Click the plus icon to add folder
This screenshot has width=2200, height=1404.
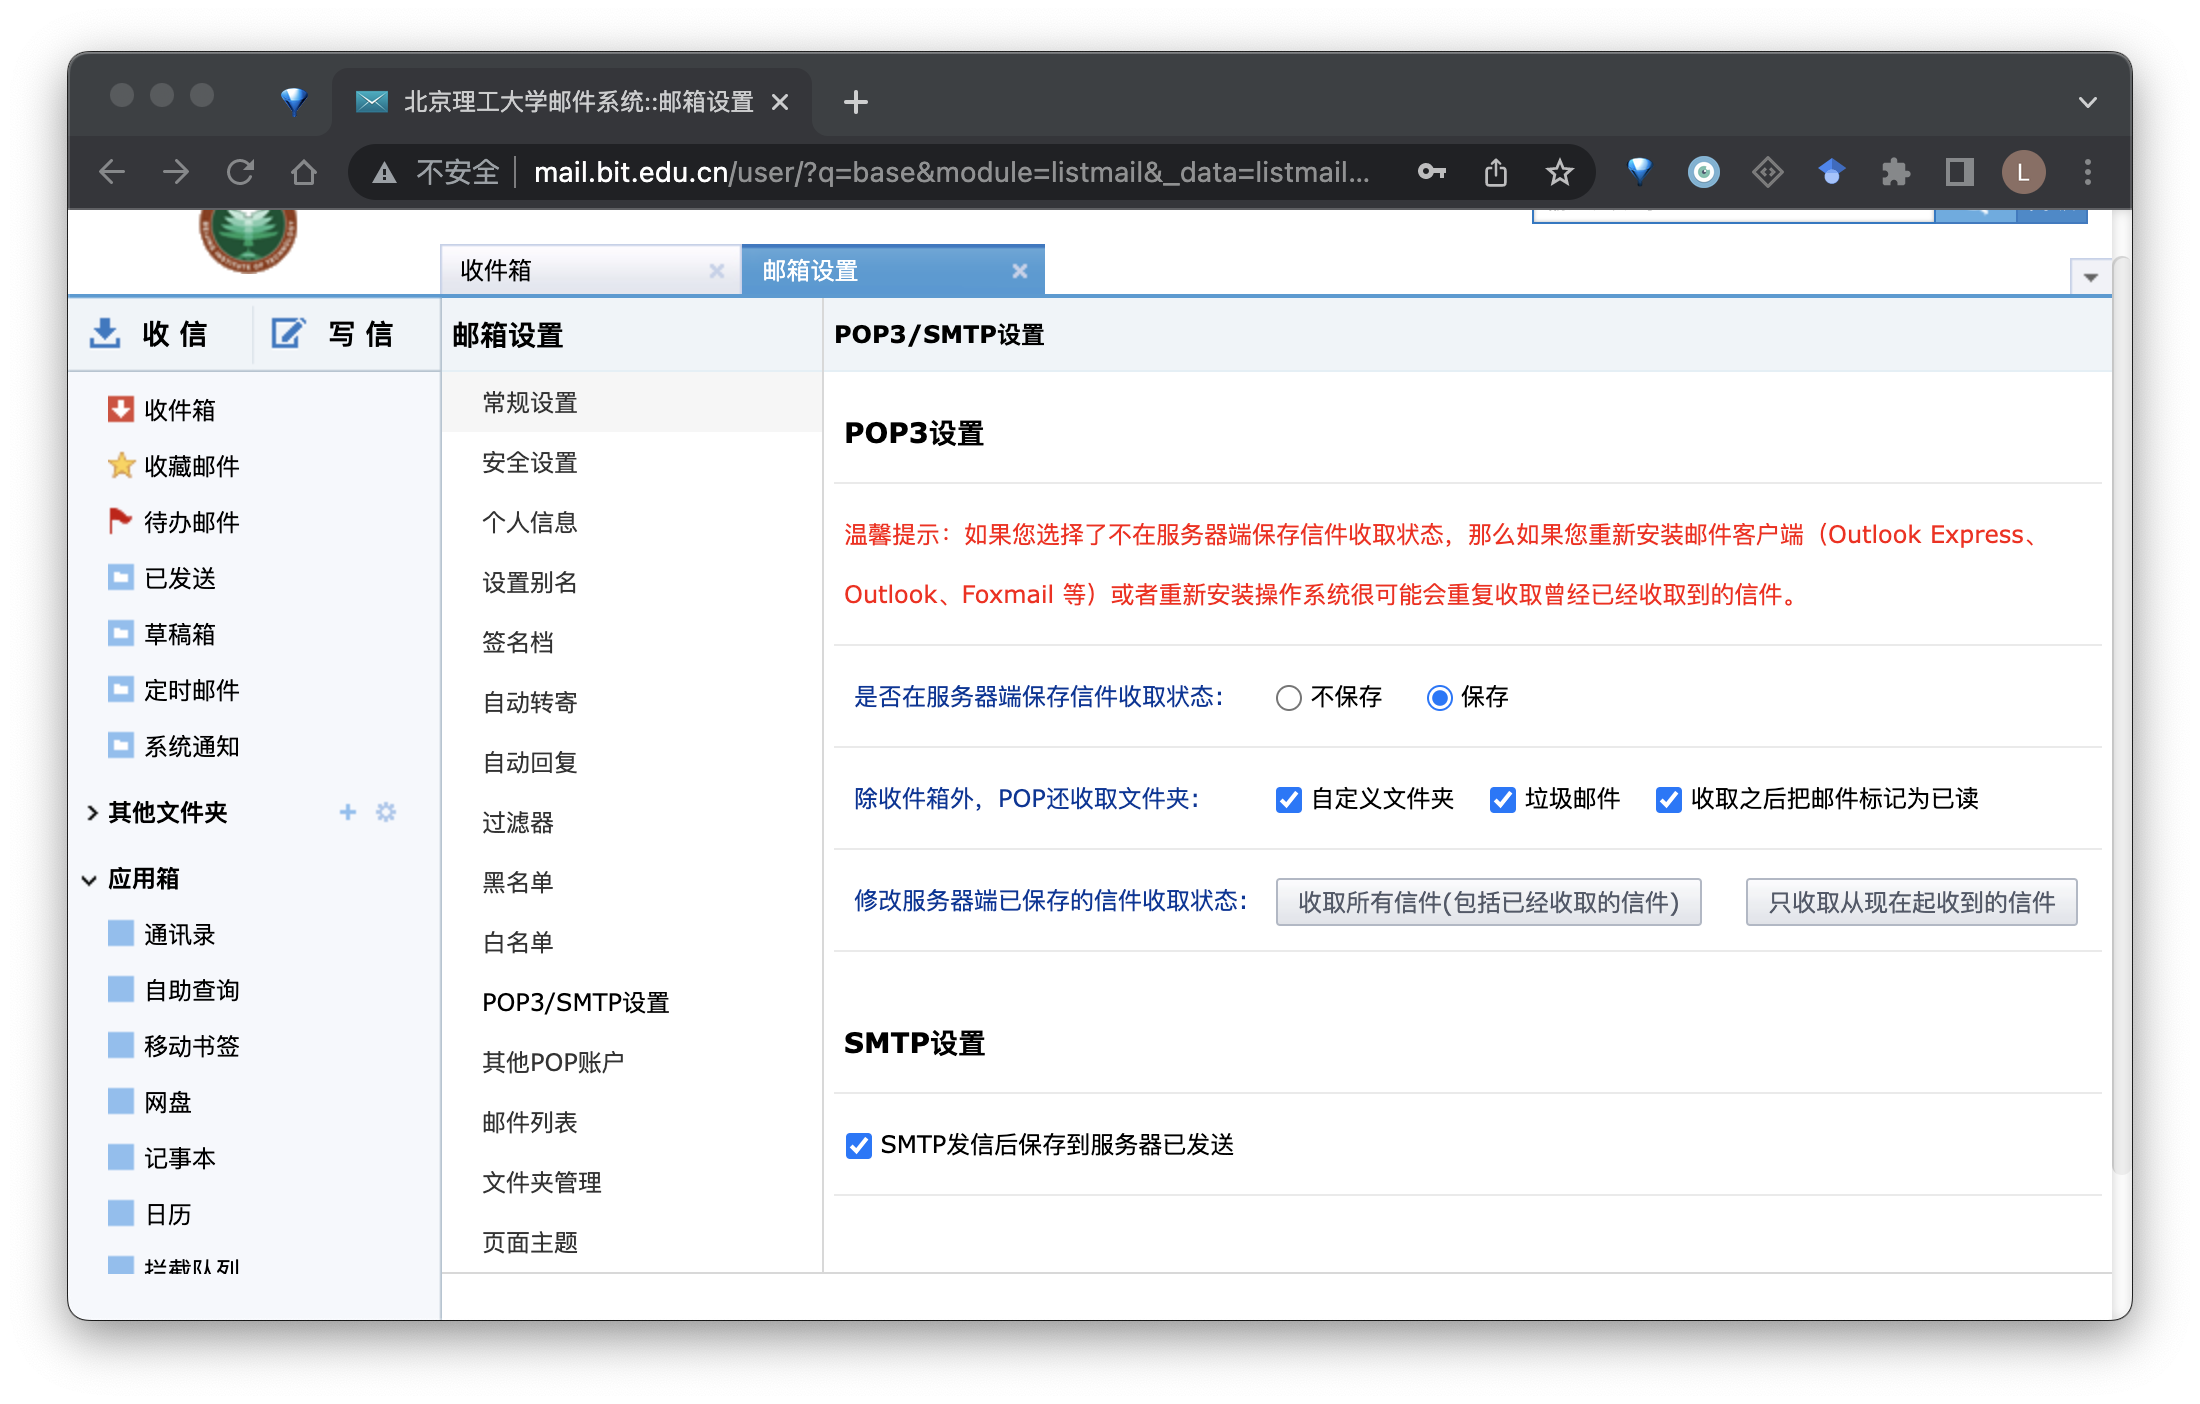[348, 812]
